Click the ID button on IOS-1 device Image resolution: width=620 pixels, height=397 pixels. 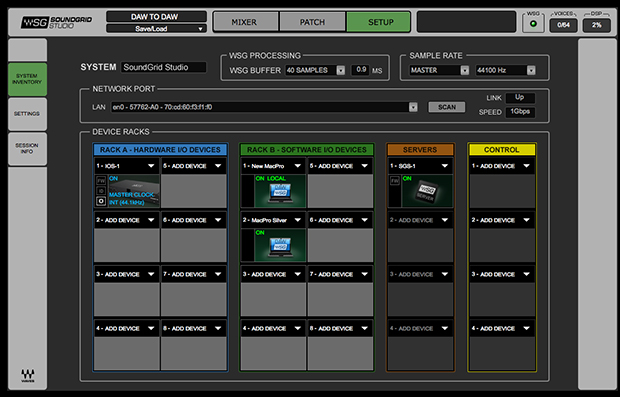(x=101, y=191)
